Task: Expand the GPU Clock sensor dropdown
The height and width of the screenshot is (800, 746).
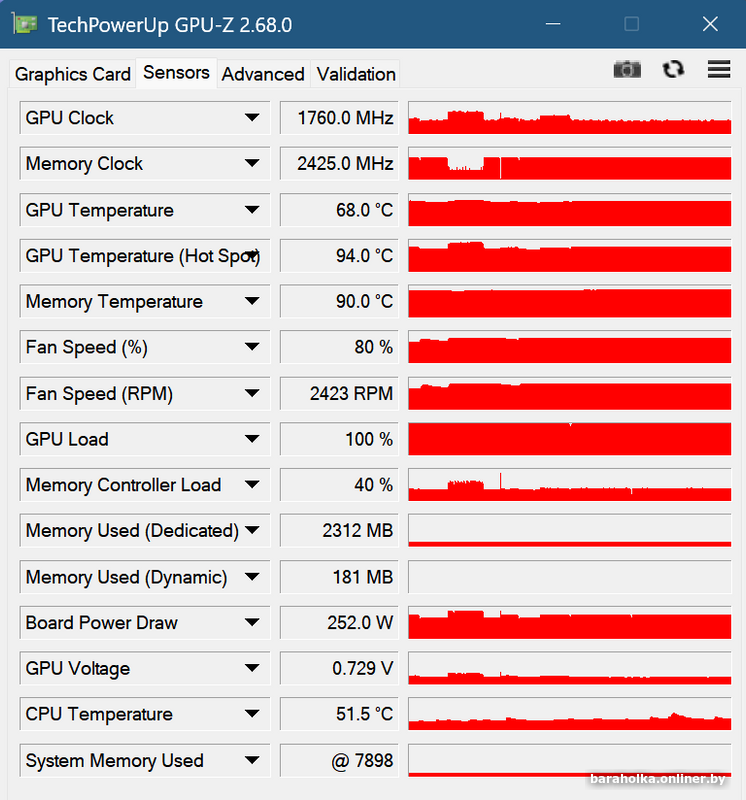Action: tap(252, 118)
